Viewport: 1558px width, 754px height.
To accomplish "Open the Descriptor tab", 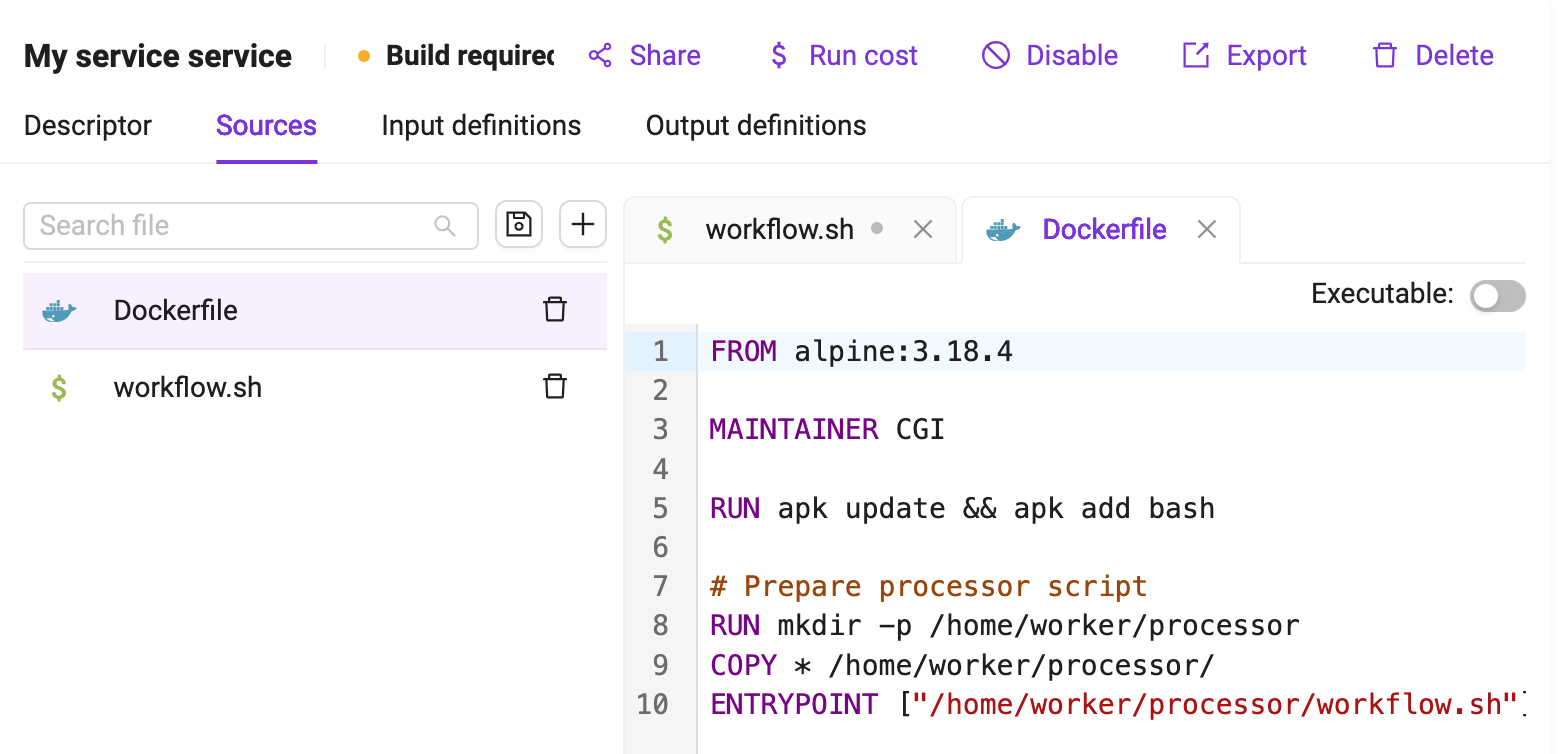I will (88, 126).
